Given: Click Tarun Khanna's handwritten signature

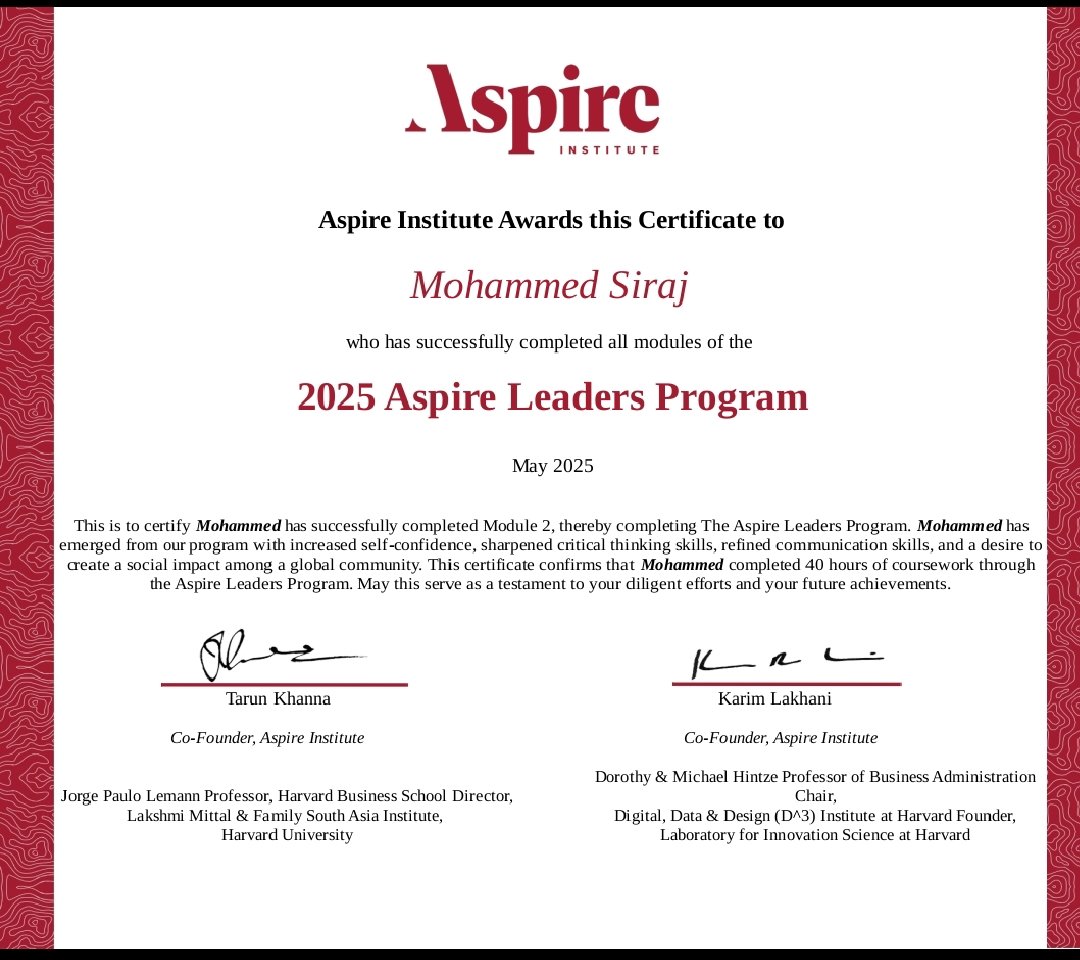Looking at the screenshot, I should click(282, 655).
